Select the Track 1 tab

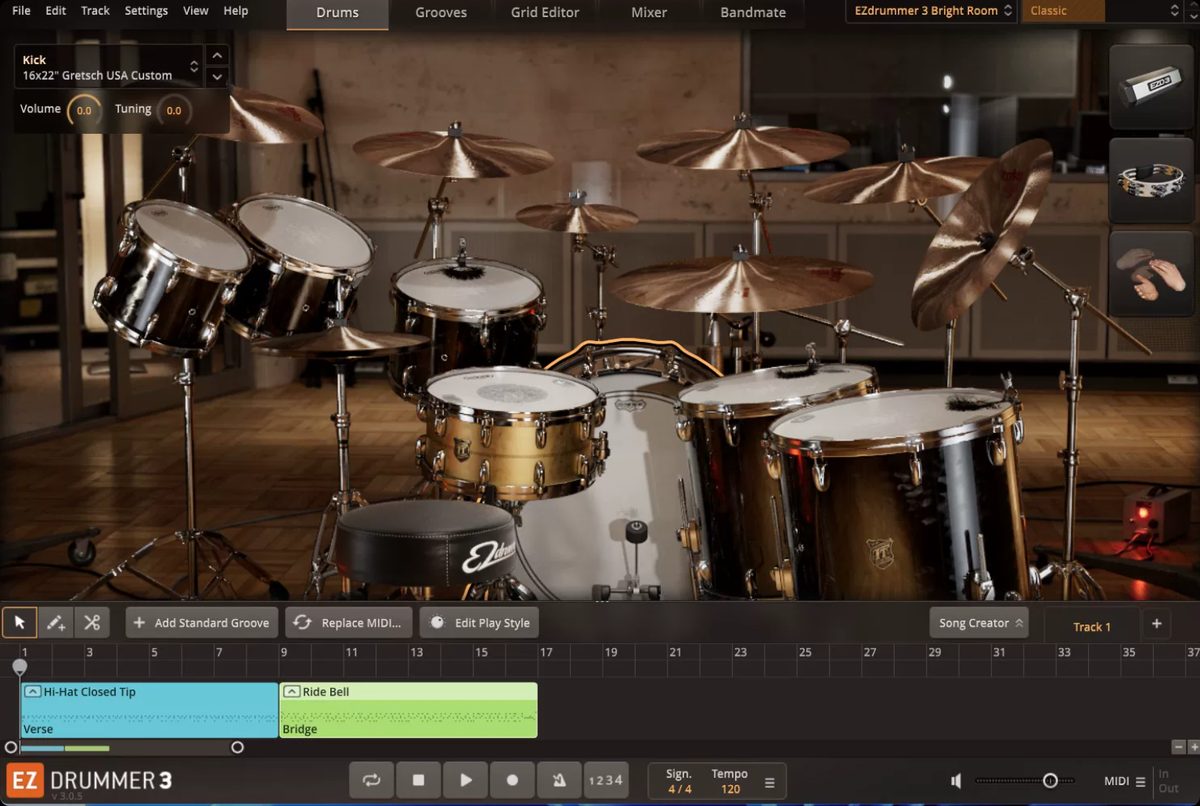(x=1092, y=626)
